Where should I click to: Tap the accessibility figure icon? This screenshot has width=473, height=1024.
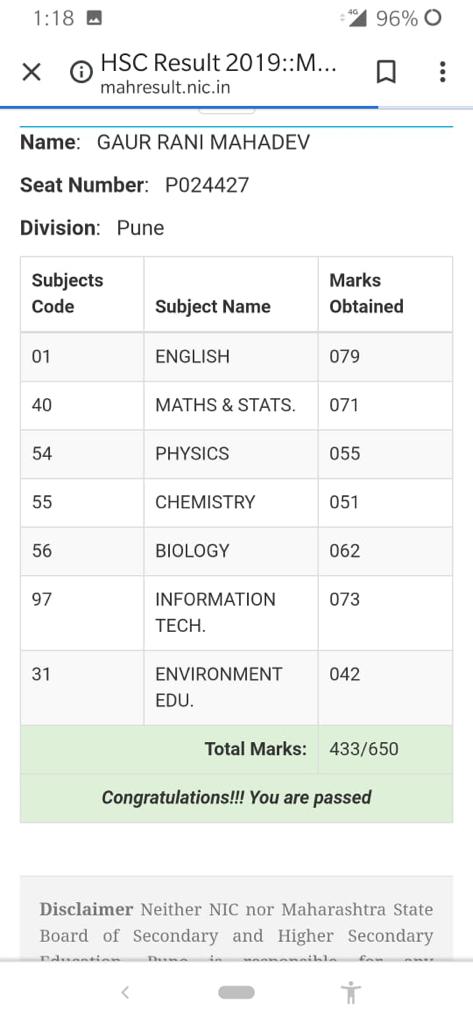[351, 993]
